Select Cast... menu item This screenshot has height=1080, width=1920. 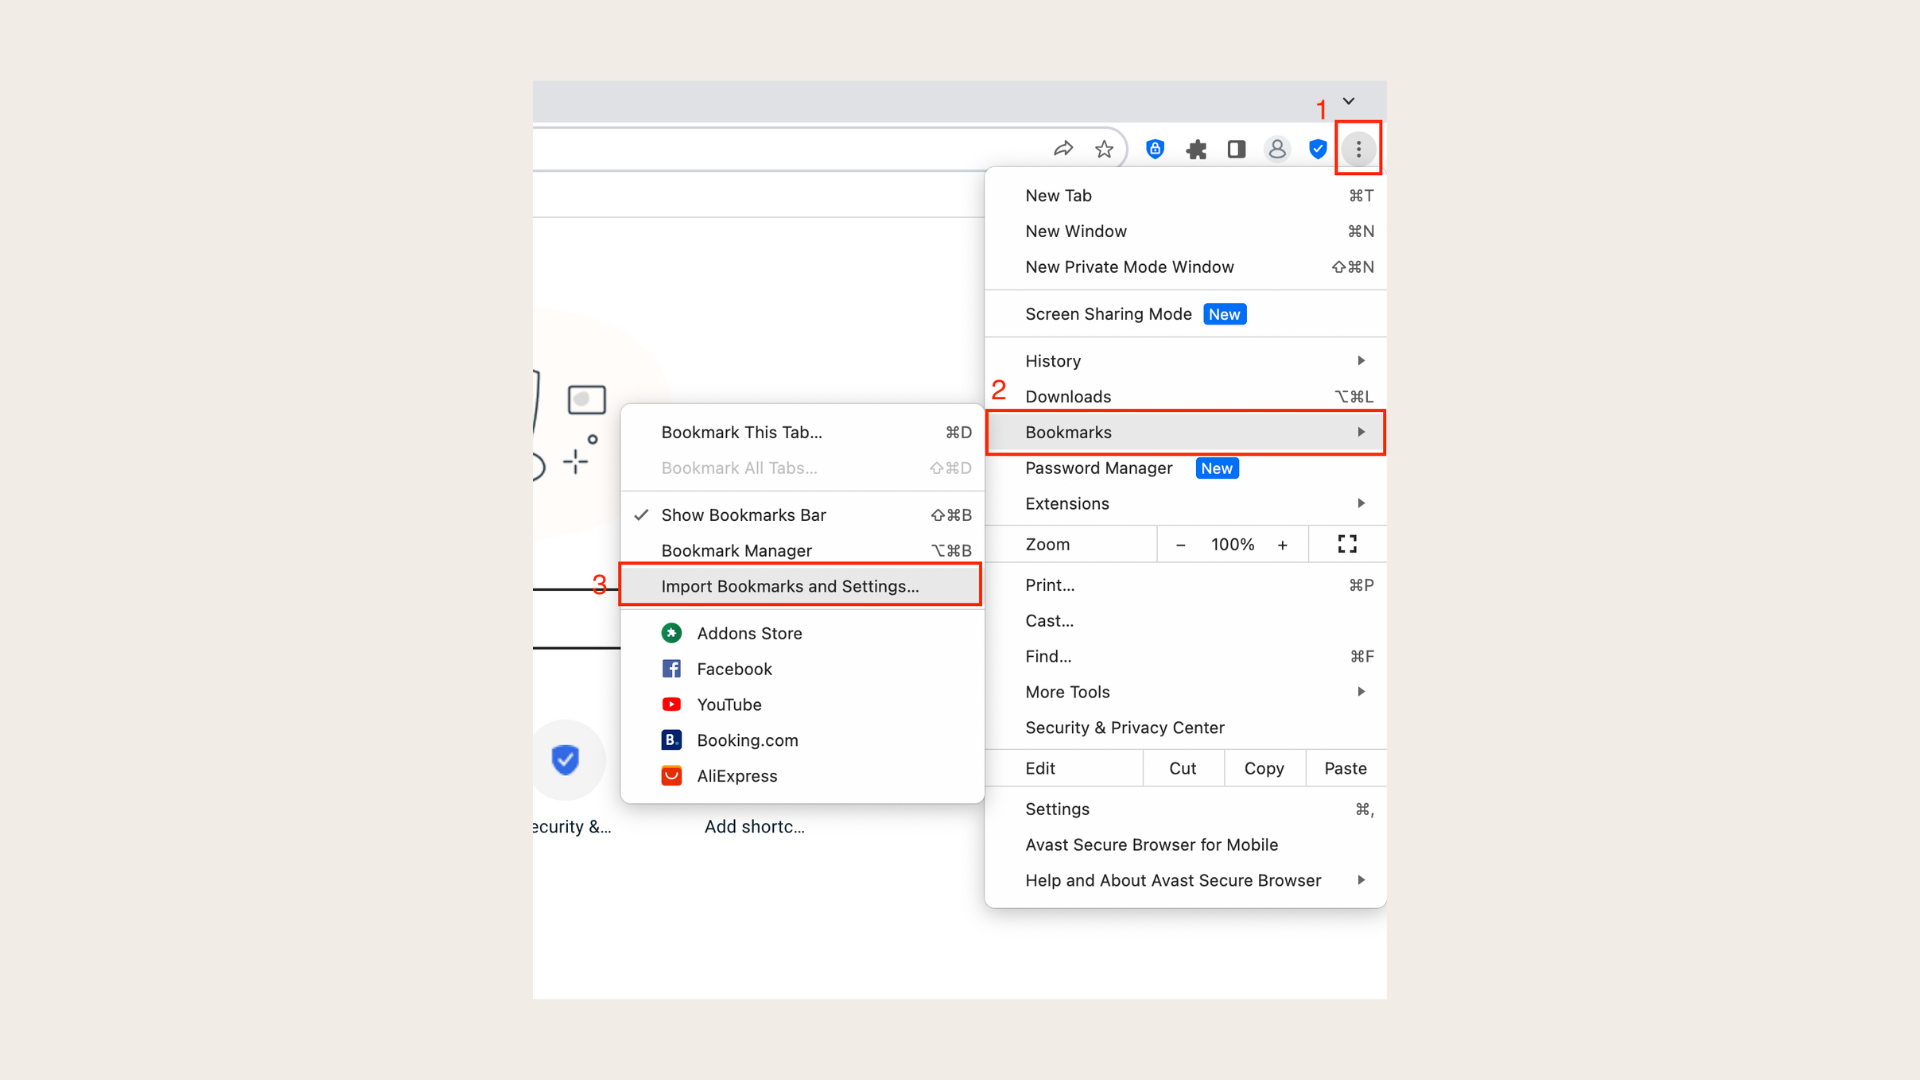(1186, 621)
